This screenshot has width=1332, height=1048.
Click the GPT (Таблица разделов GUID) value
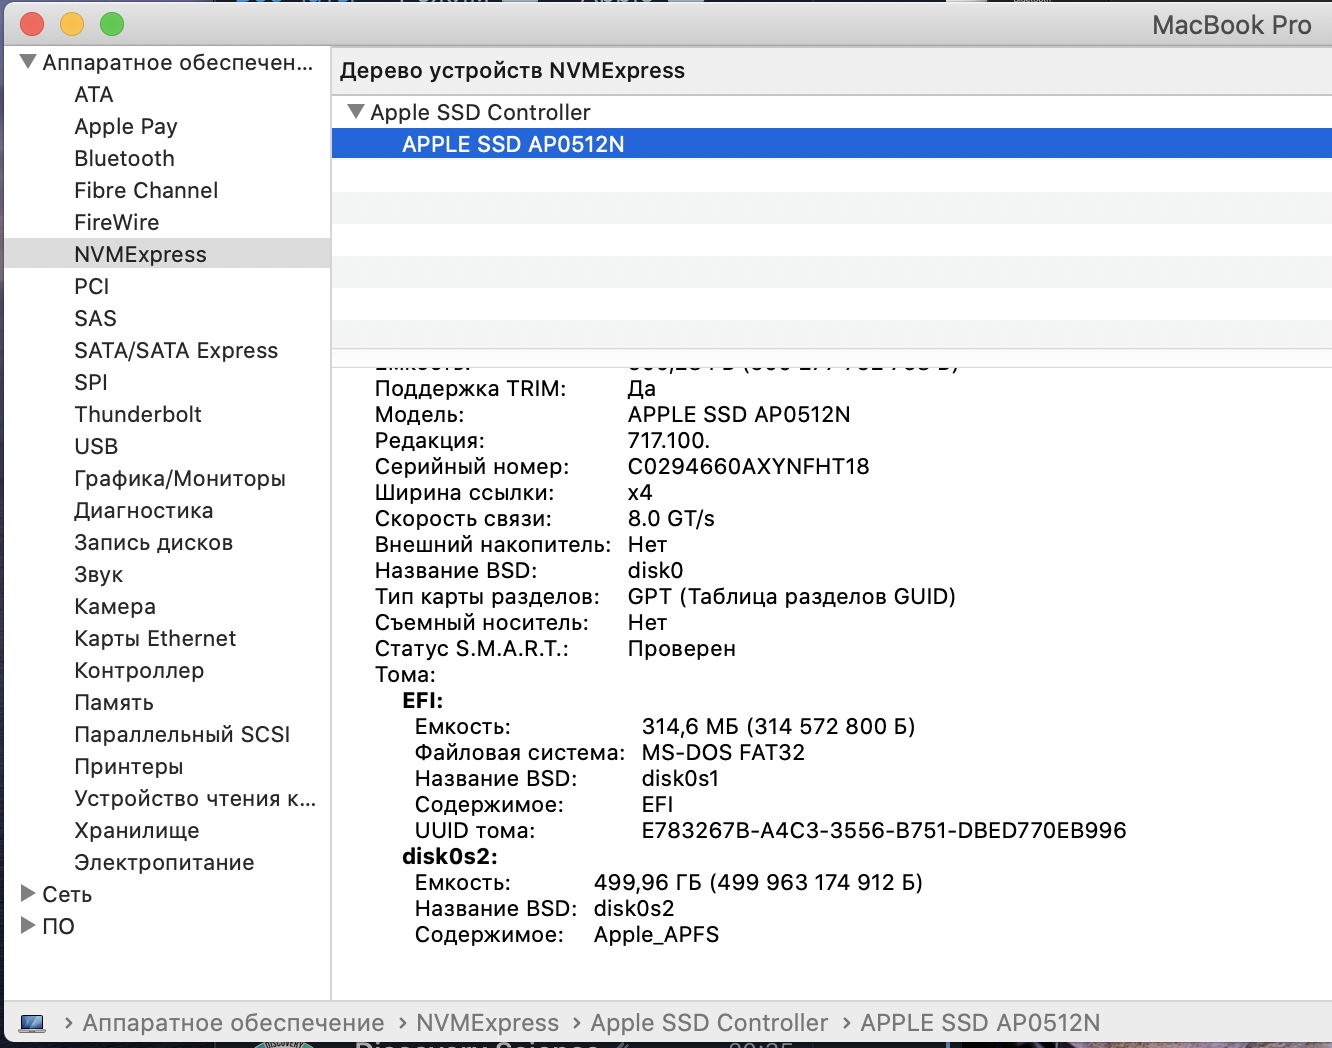792,596
